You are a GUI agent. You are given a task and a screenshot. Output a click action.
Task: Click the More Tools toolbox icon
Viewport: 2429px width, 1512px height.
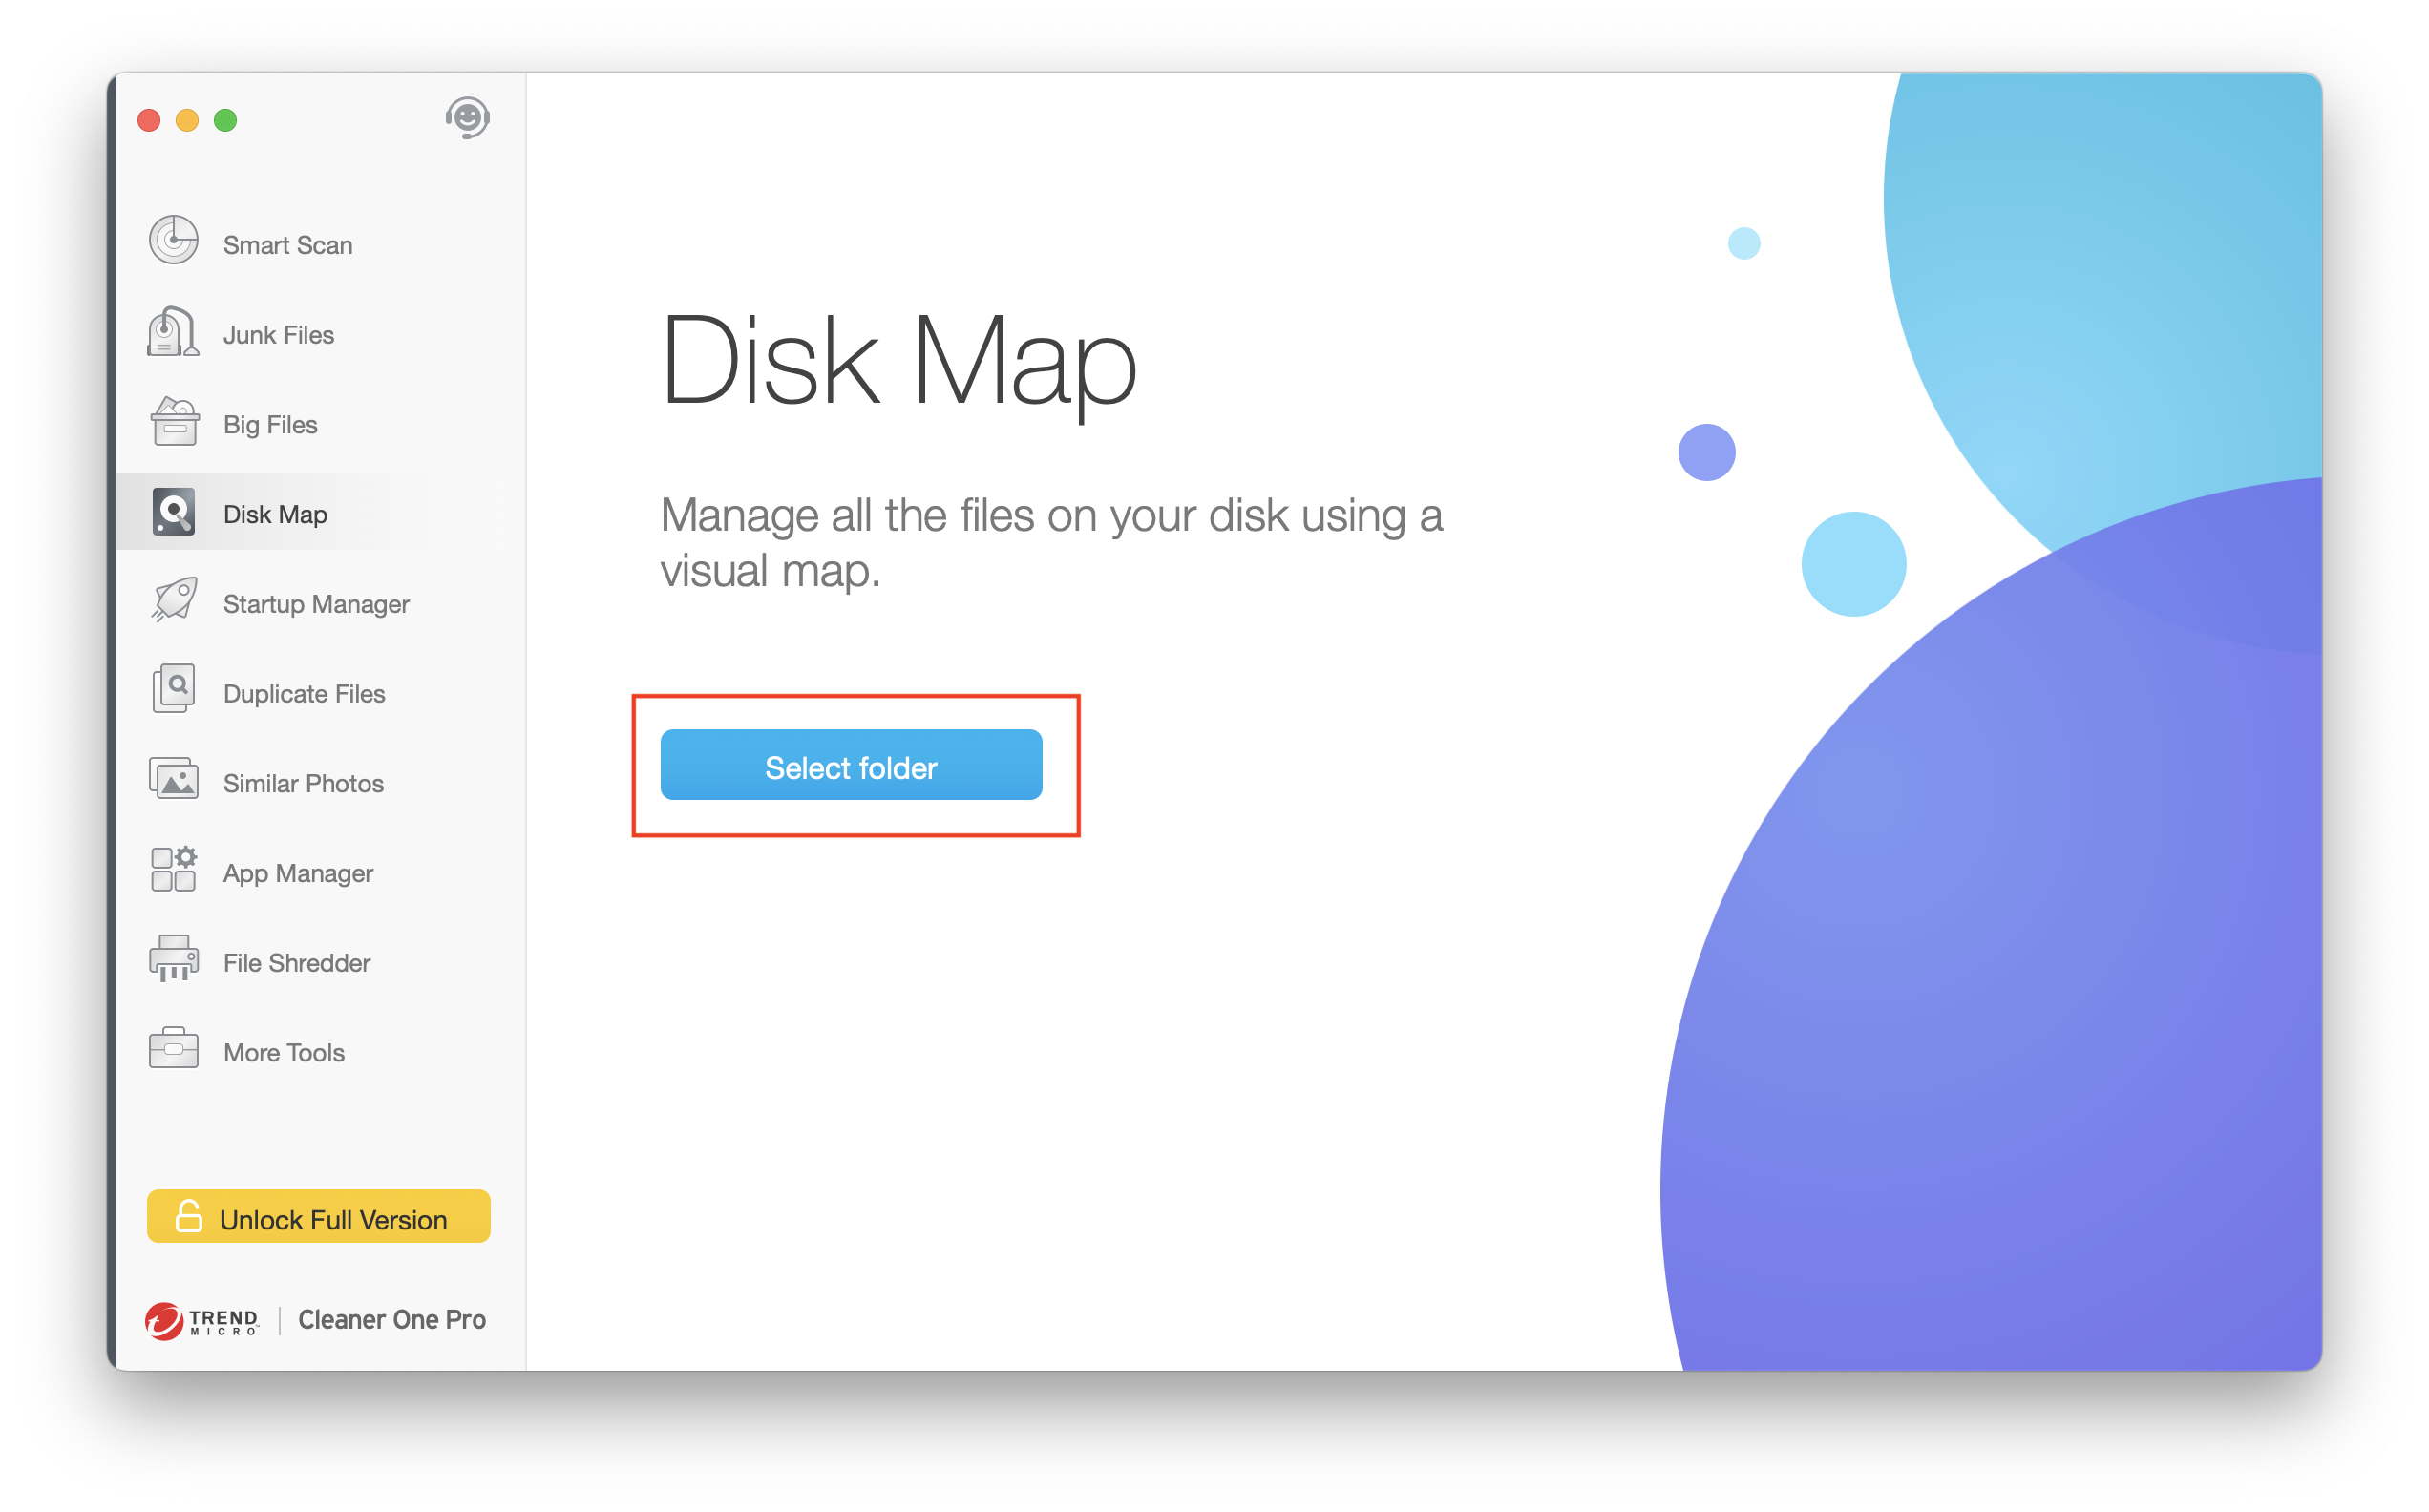coord(174,1049)
